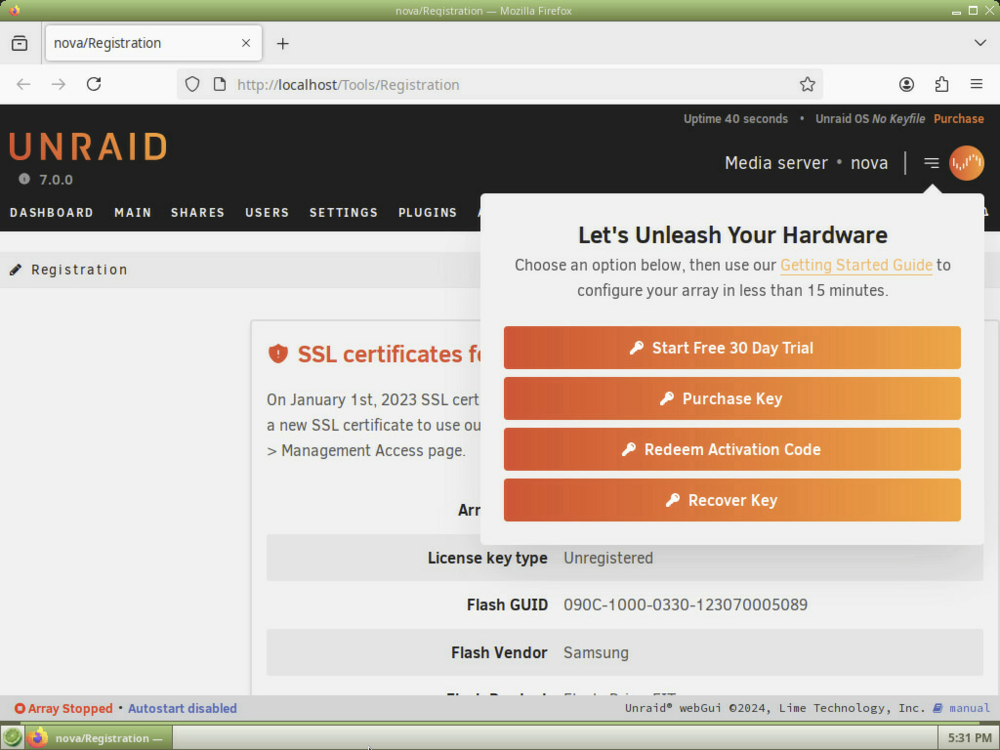Click Redeem Activation Code button
The width and height of the screenshot is (1000, 750).
[x=732, y=450]
